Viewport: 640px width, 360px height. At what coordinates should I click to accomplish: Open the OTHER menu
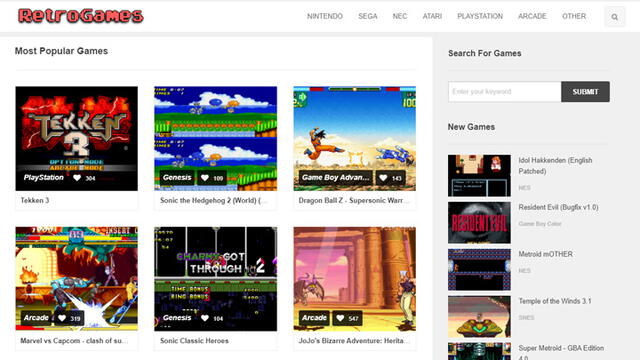click(x=574, y=16)
